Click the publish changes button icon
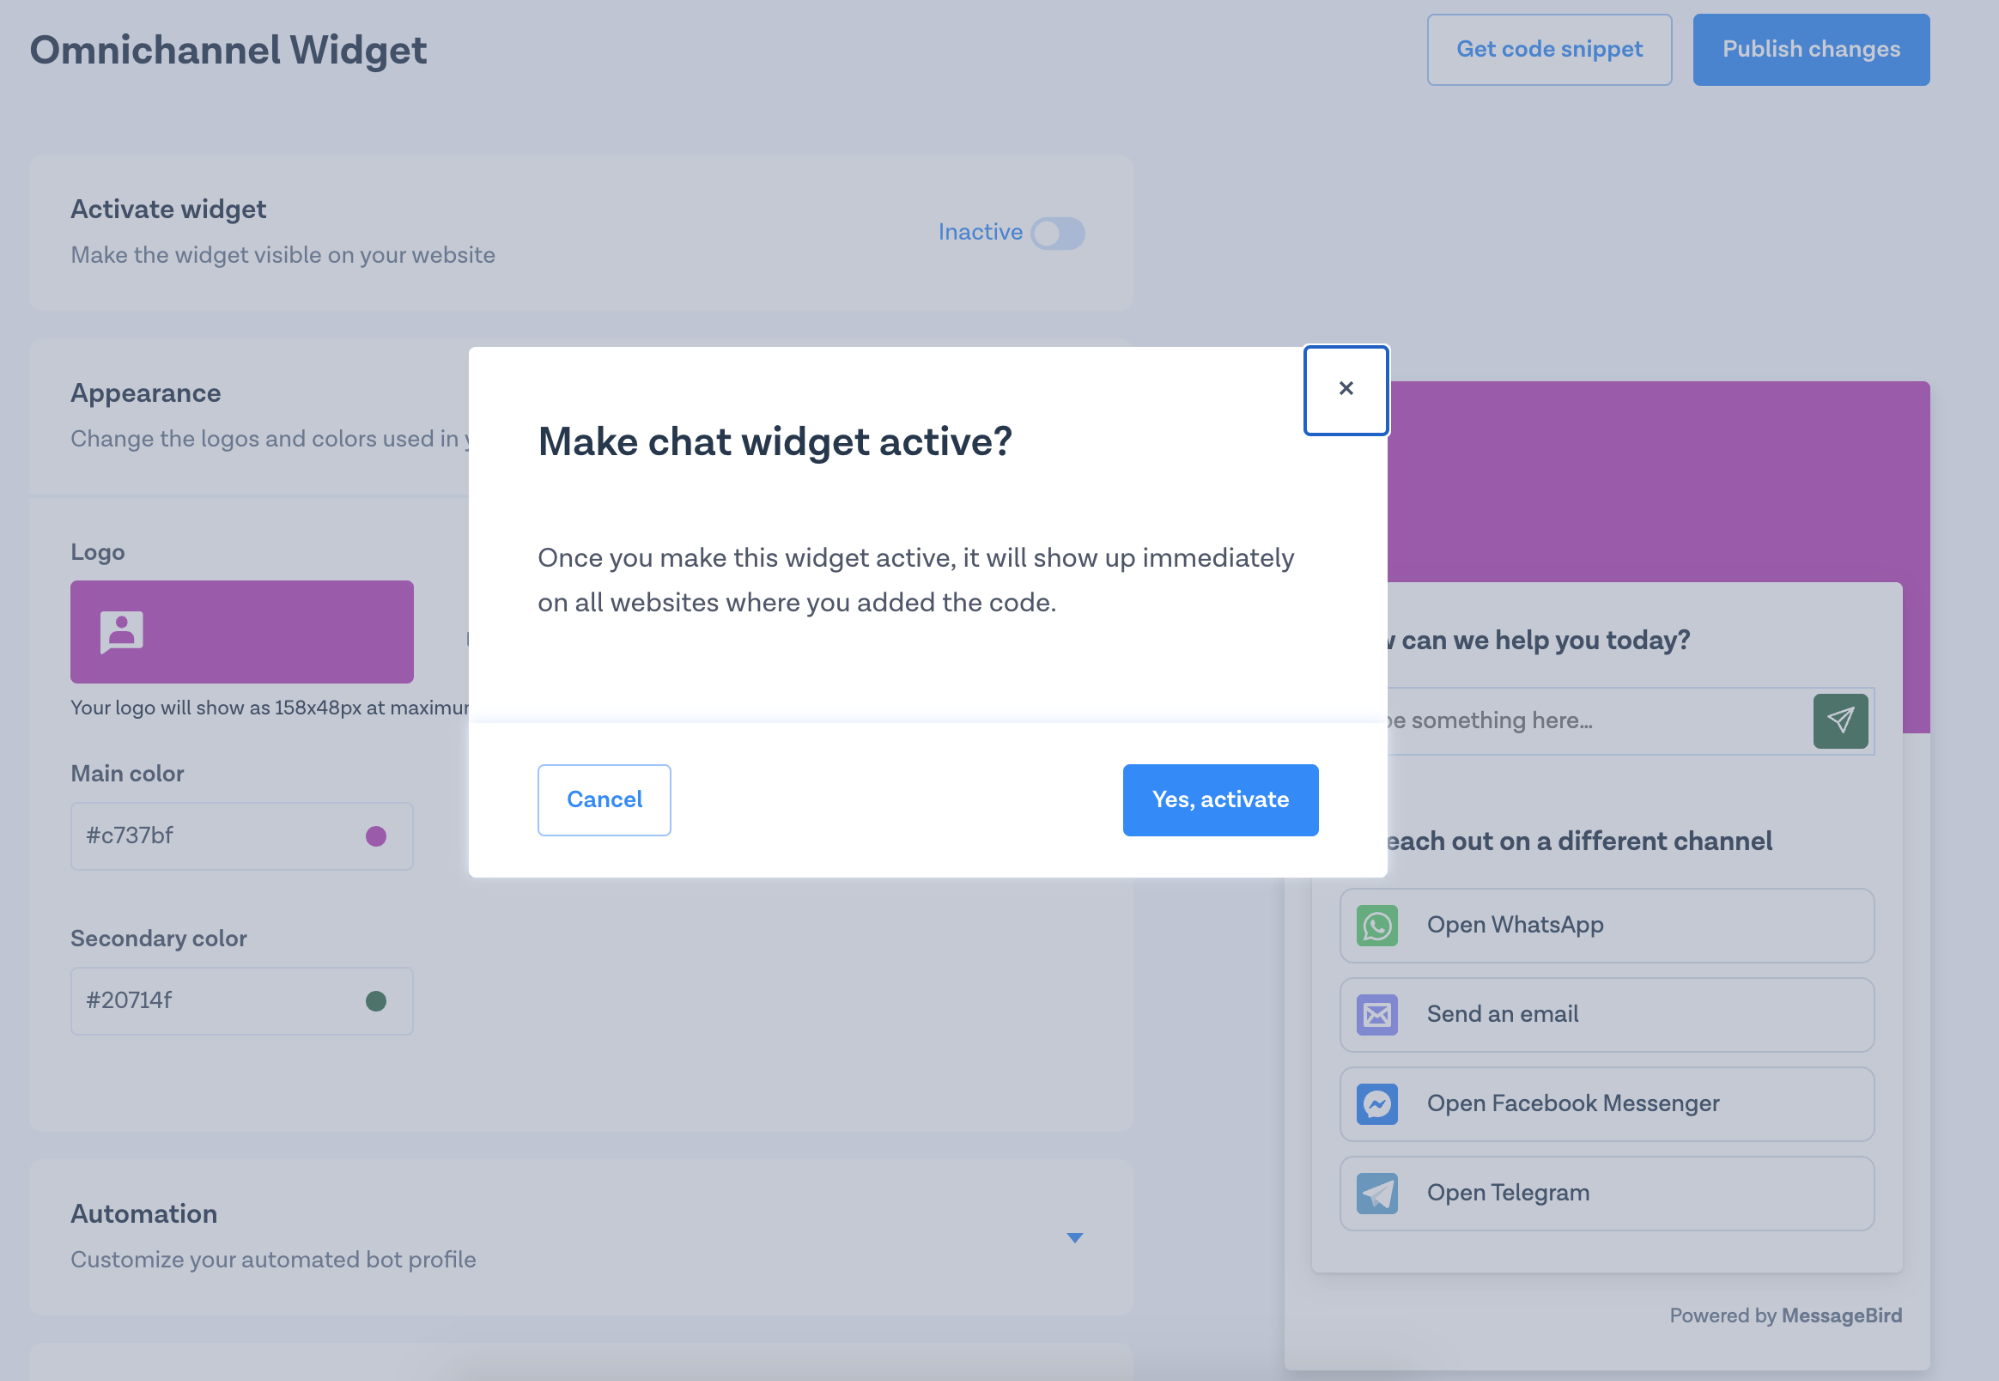The image size is (1999, 1381). point(1811,49)
